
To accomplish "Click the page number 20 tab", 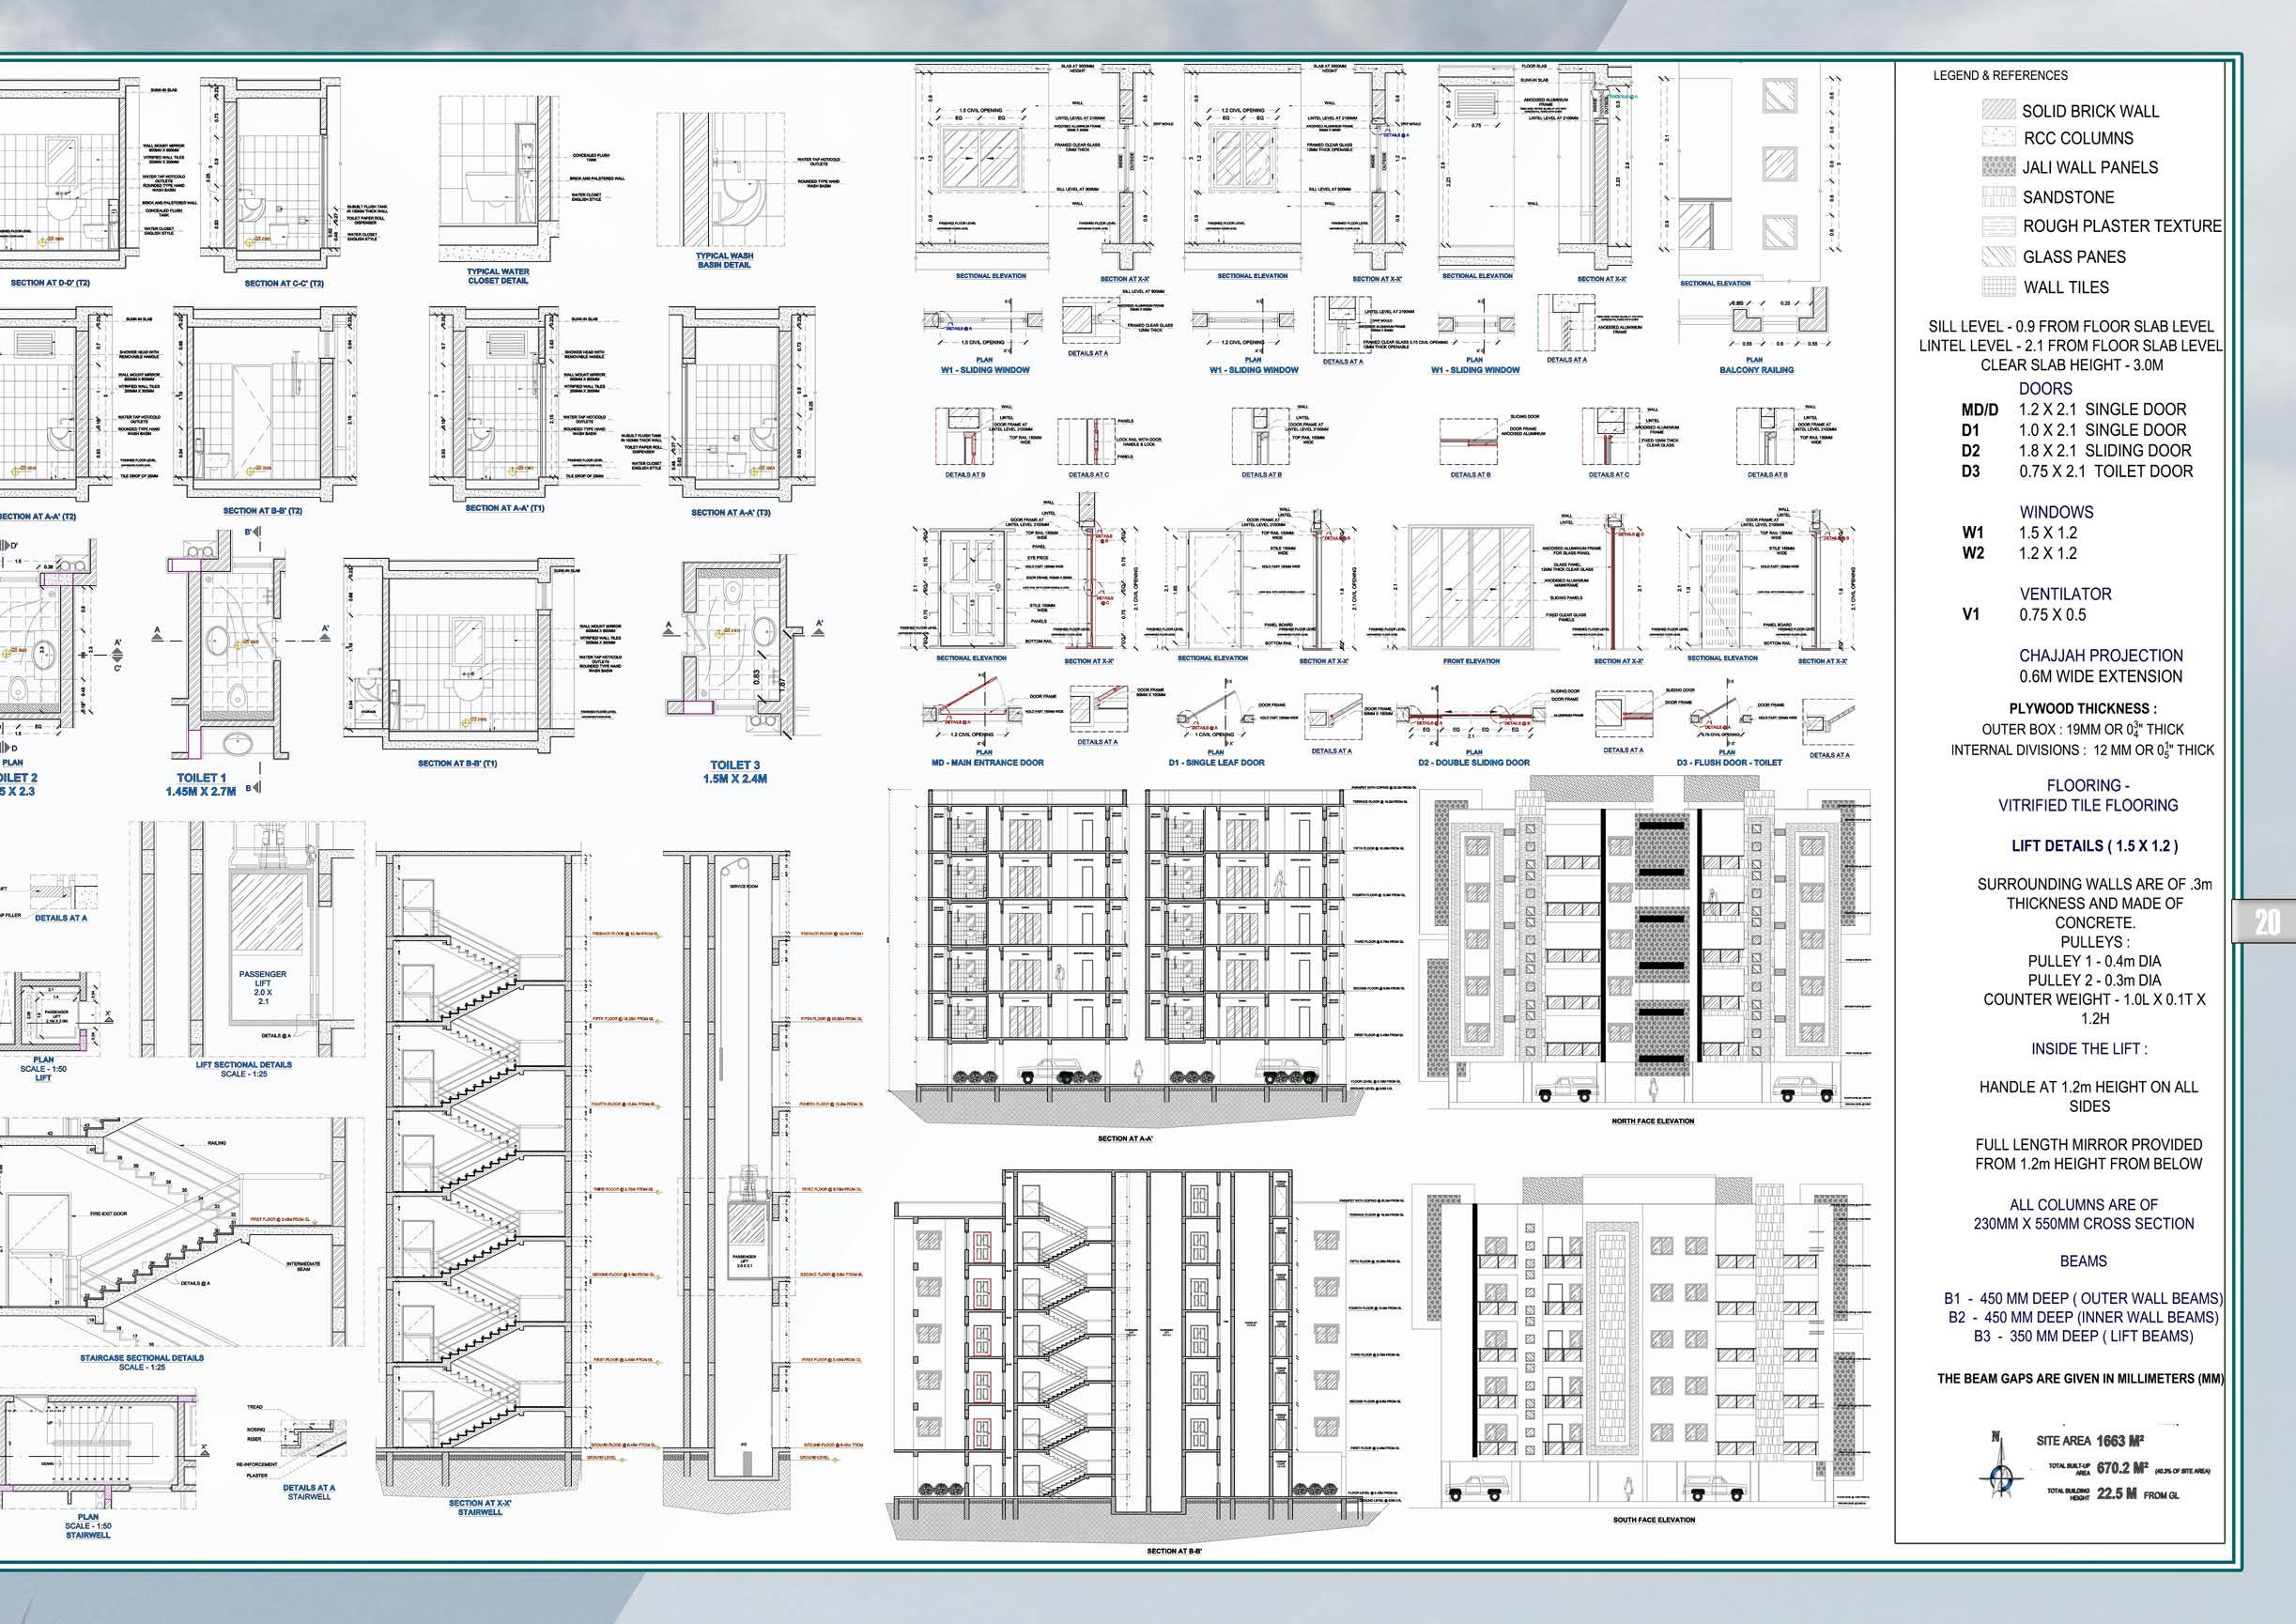I will (x=2266, y=921).
